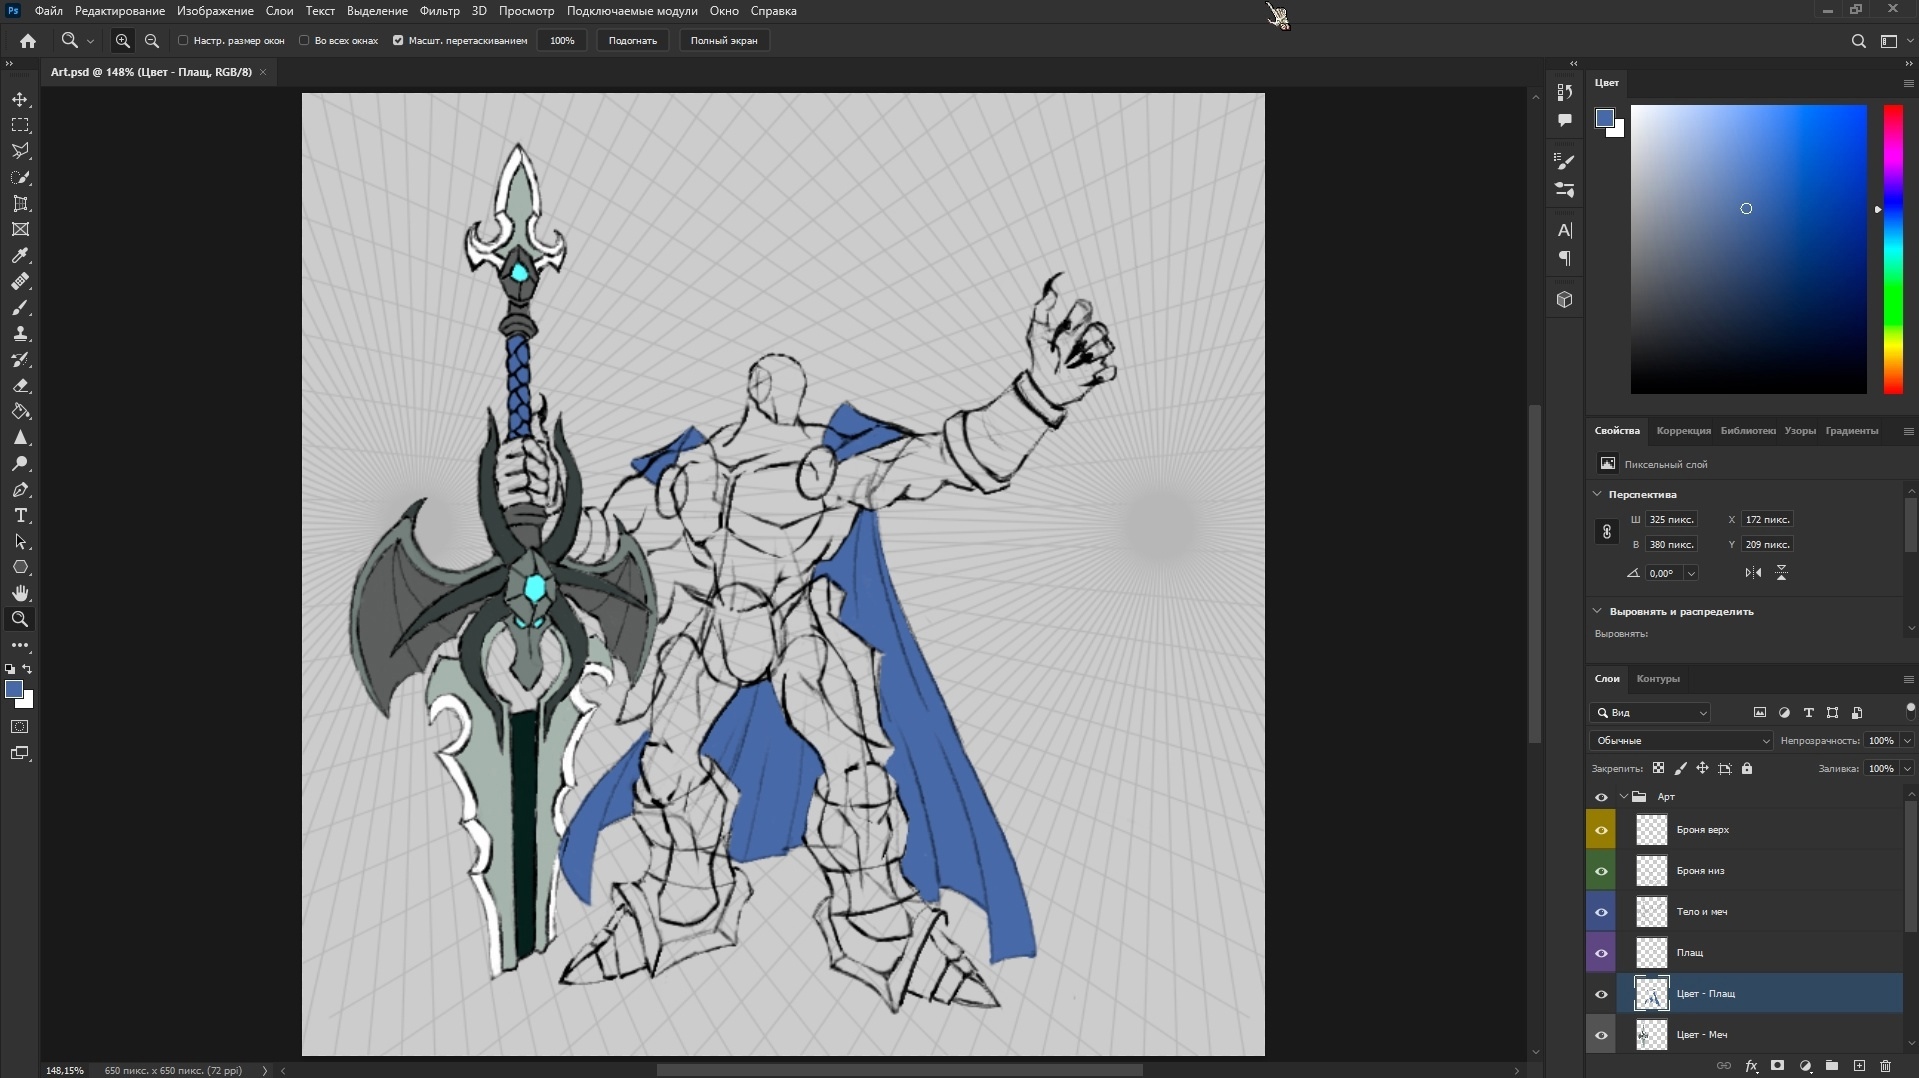Hide the 'Броня верх' layer

click(1601, 830)
